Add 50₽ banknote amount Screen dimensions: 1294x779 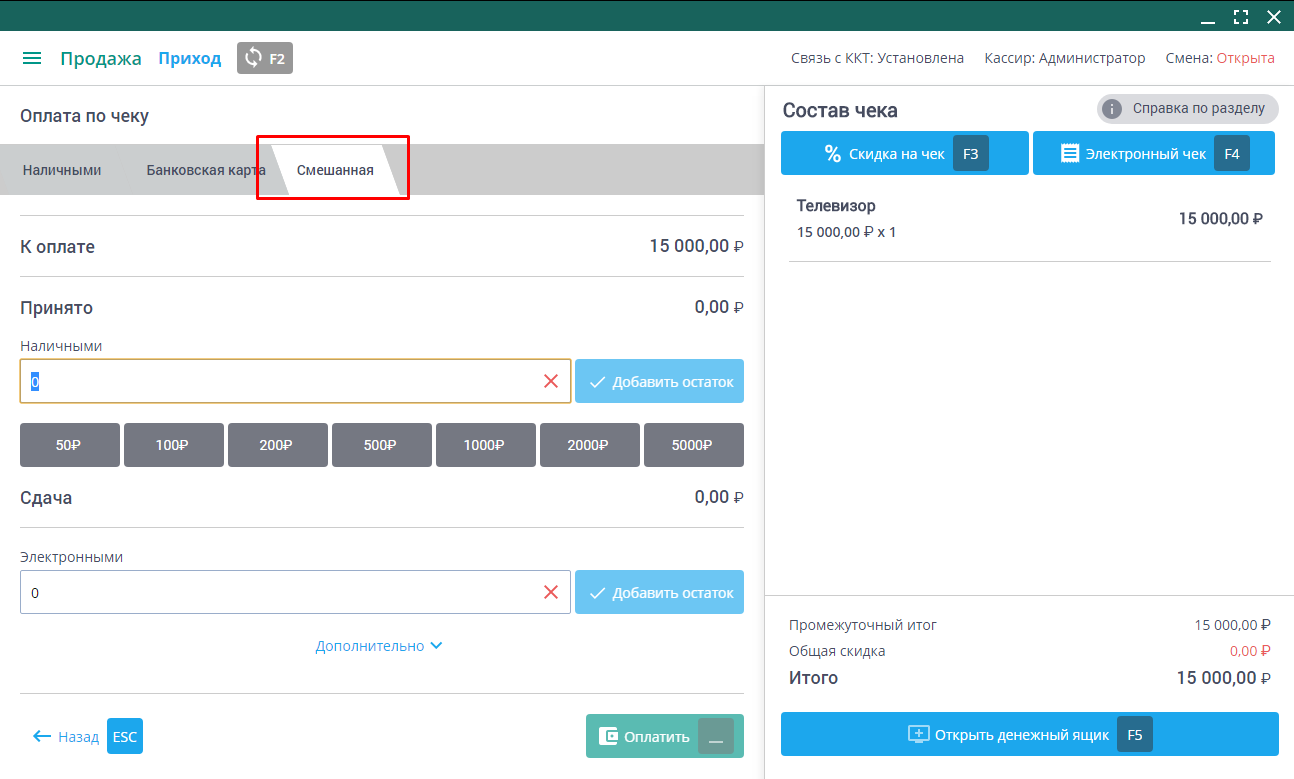(70, 445)
